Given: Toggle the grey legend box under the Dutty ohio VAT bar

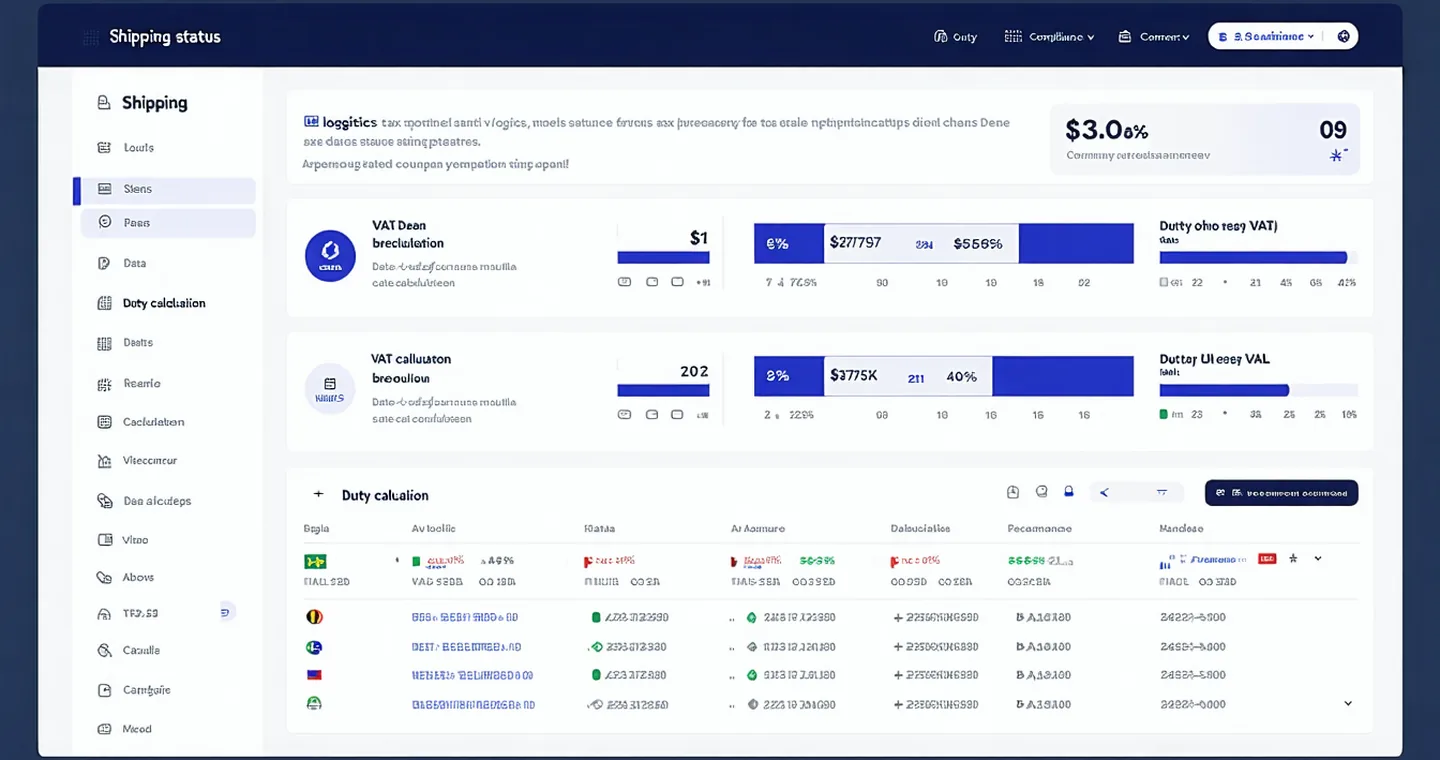Looking at the screenshot, I should [x=1163, y=283].
